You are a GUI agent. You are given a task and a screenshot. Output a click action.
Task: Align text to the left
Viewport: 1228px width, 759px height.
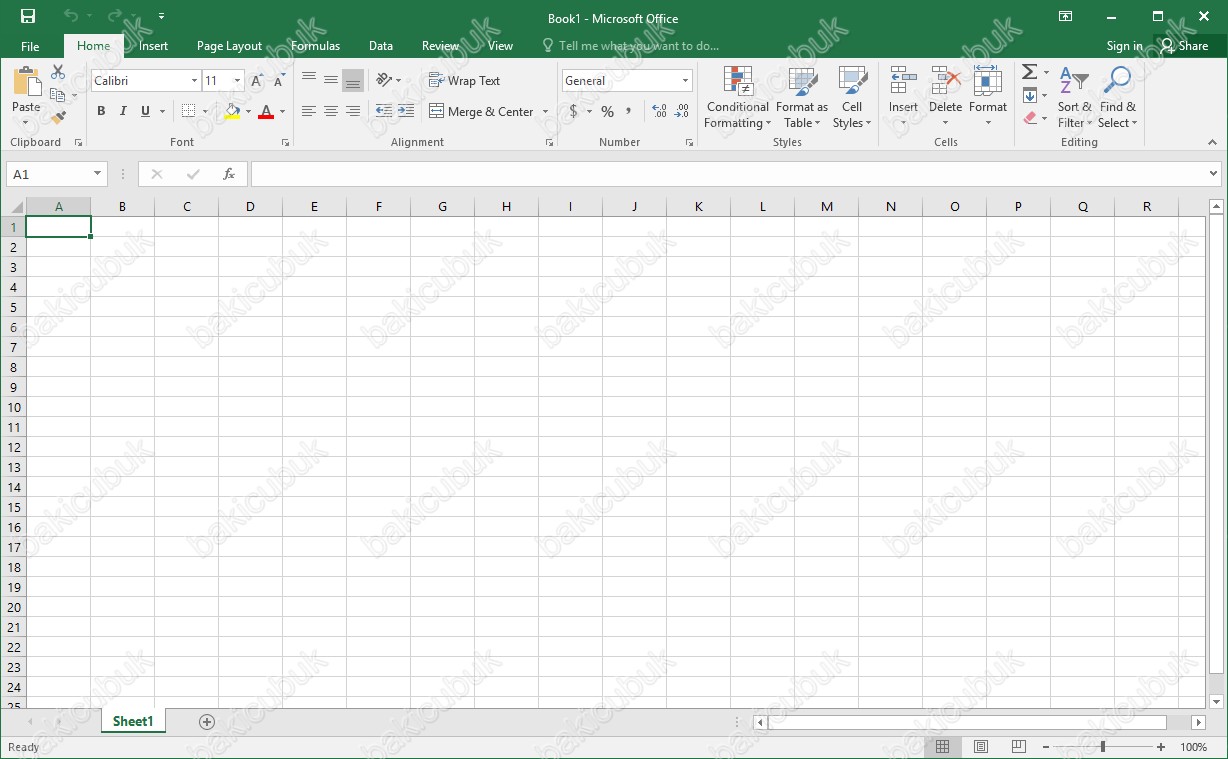coord(309,111)
